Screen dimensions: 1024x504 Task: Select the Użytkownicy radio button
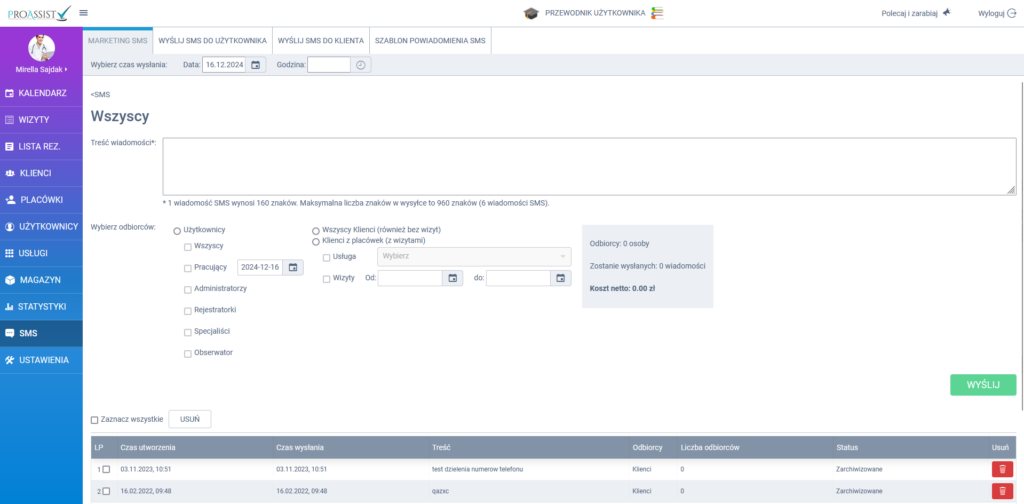click(177, 230)
